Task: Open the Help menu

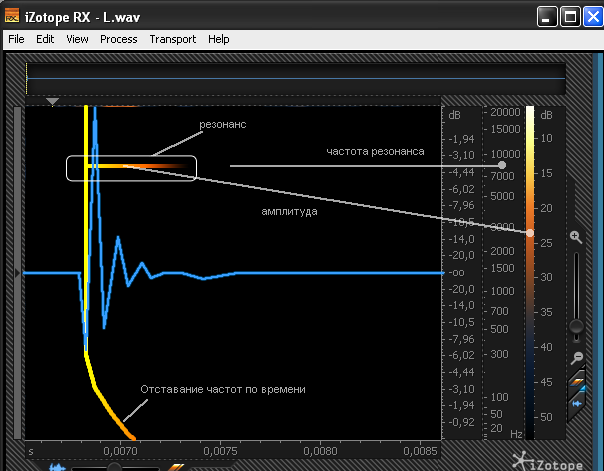Action: click(219, 39)
